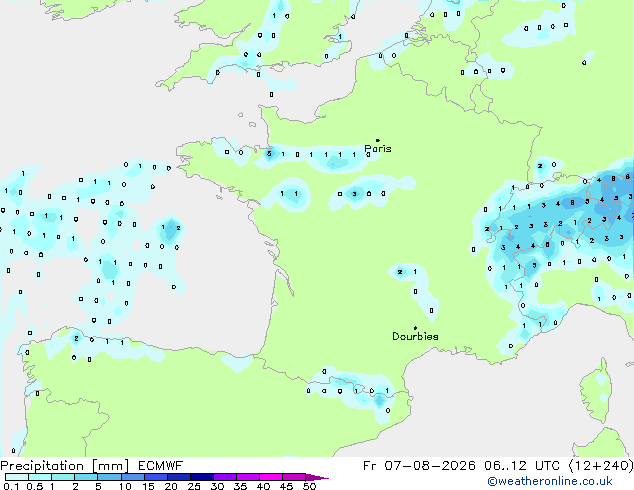
Task: Pick the 1–2 mm legend color swatch
Action: 63,477
